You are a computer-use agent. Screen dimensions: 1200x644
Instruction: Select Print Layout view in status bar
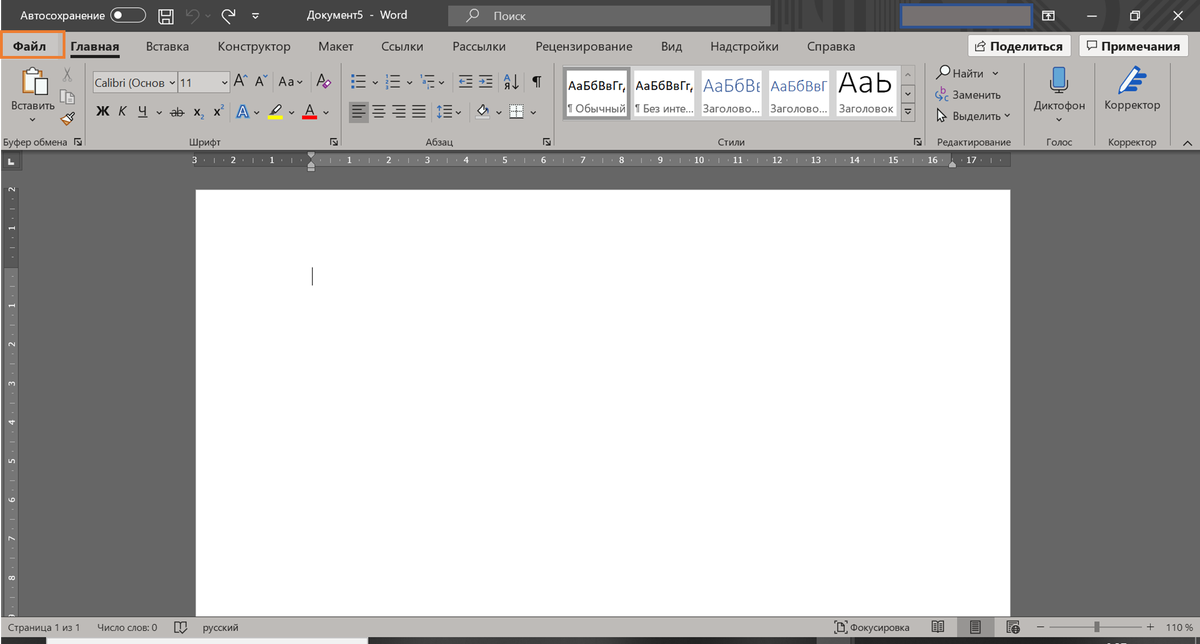click(974, 627)
